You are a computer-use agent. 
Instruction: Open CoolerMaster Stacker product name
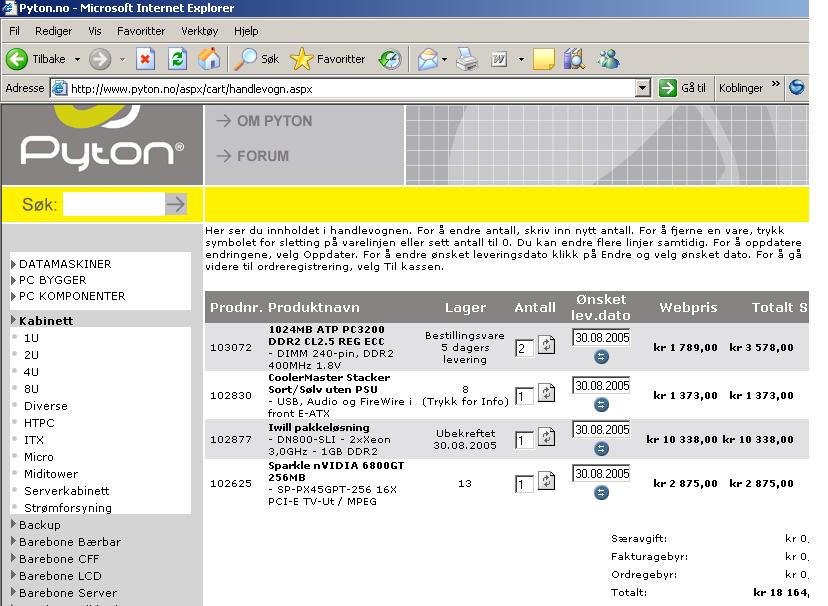click(329, 384)
